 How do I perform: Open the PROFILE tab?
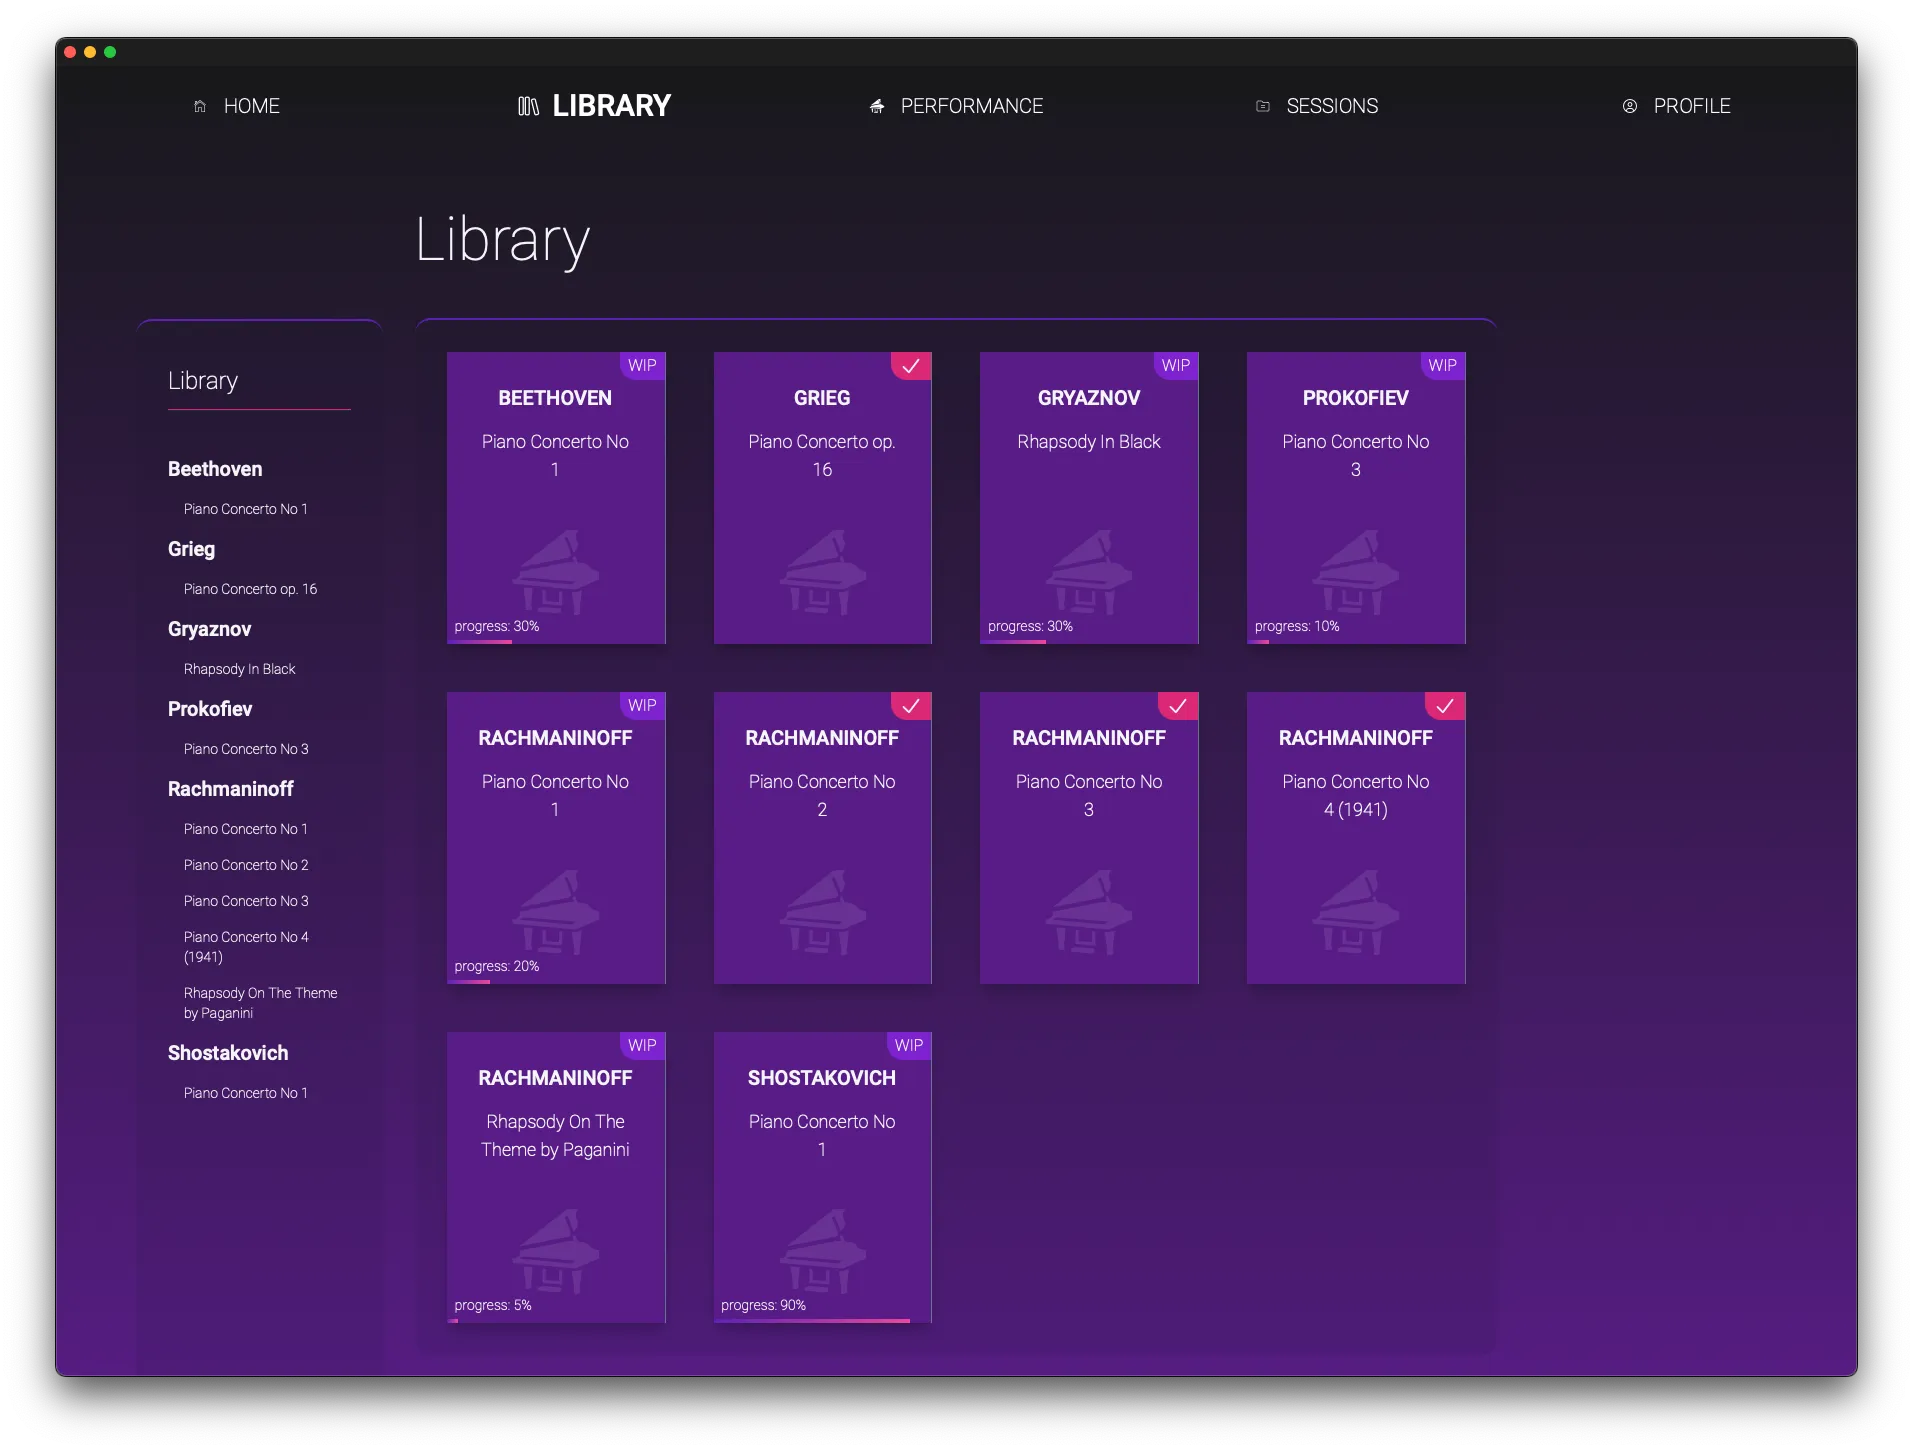pos(1676,106)
